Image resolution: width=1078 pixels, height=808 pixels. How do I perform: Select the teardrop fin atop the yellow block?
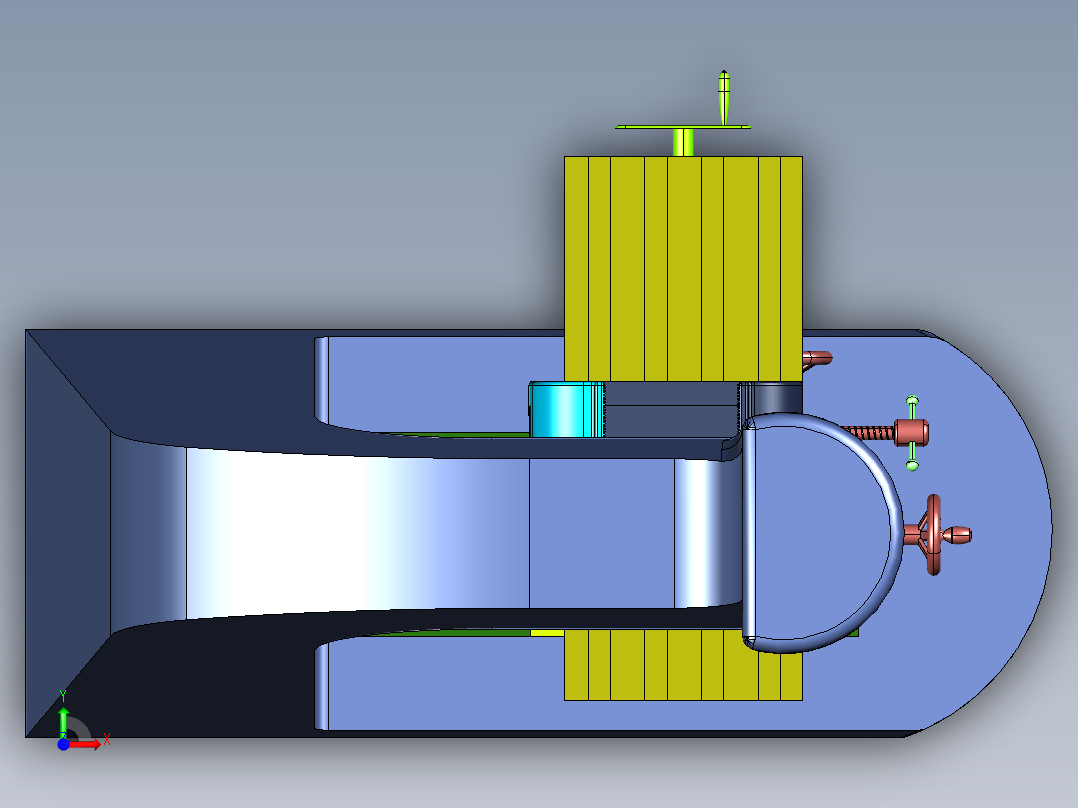coord(724,98)
